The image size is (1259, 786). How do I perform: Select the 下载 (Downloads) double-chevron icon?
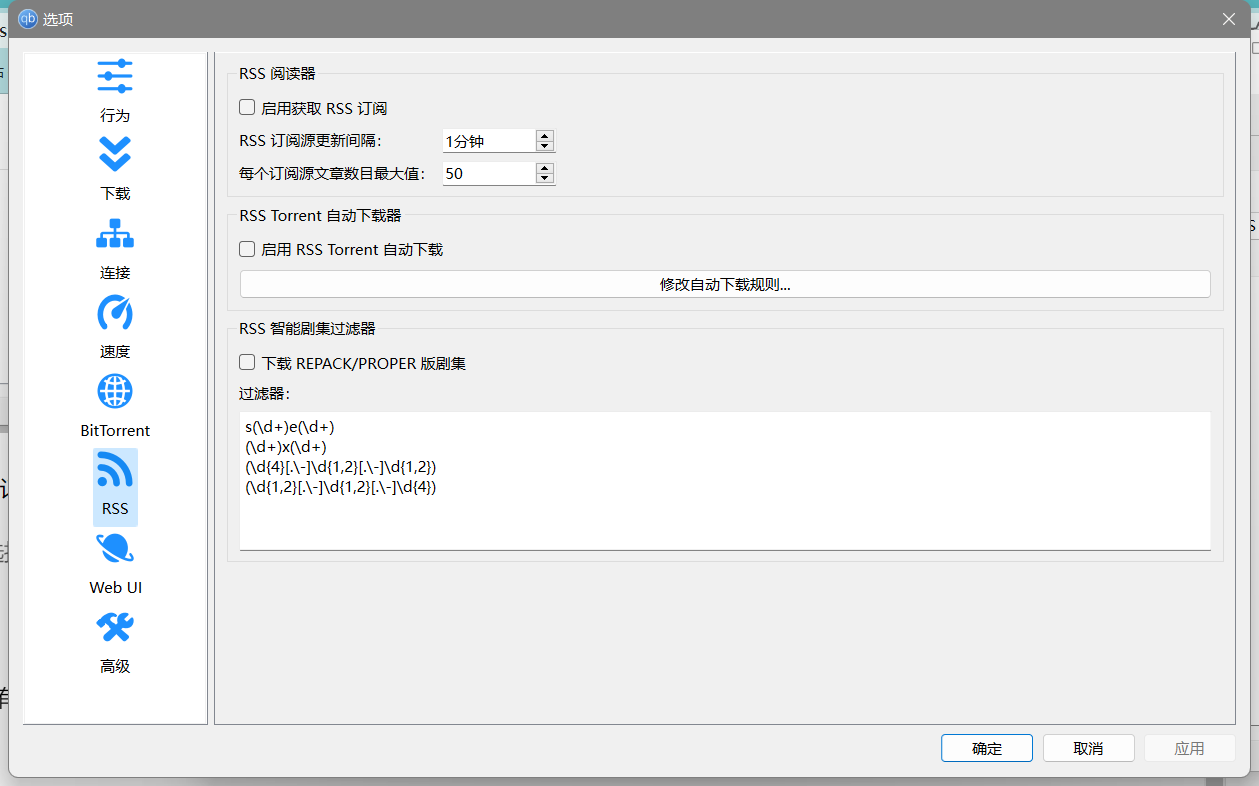pyautogui.click(x=115, y=155)
